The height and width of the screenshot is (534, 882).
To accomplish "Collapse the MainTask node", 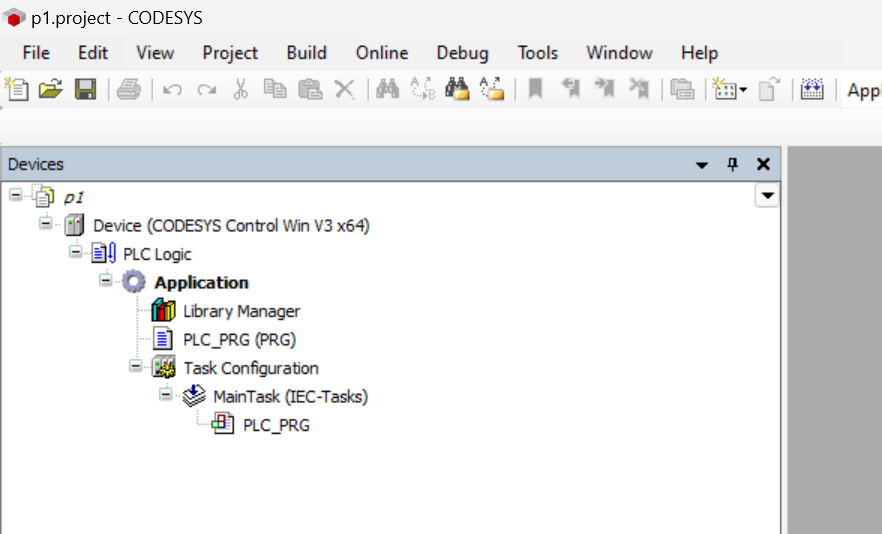I will (x=165, y=394).
